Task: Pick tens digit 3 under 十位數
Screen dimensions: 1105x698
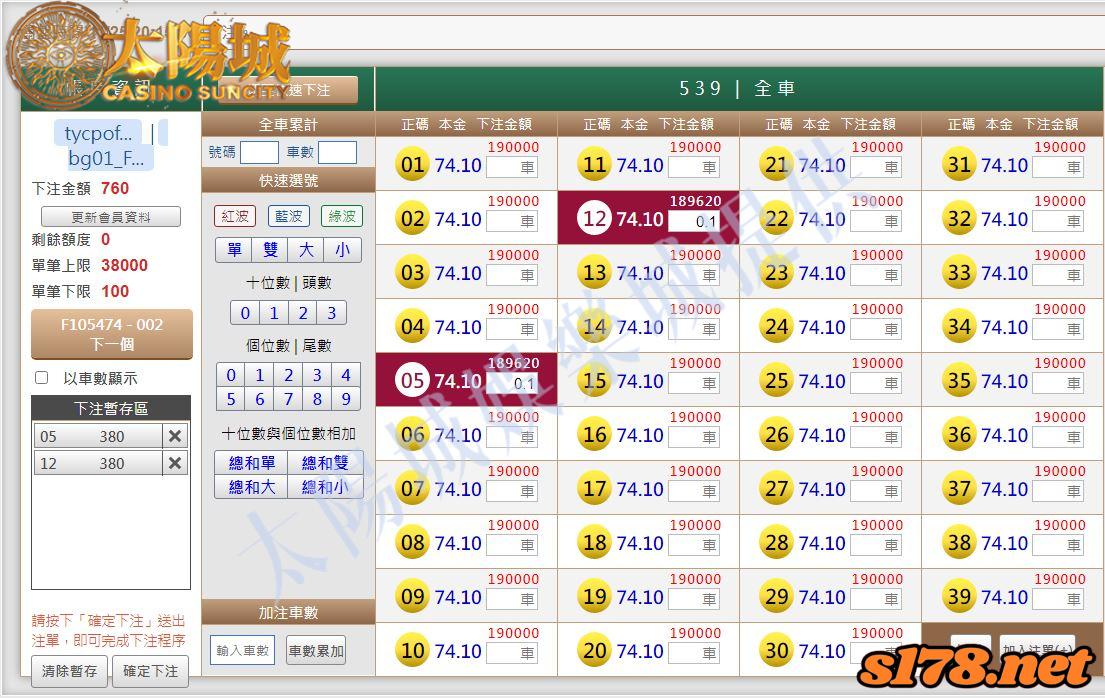Action: 331,312
